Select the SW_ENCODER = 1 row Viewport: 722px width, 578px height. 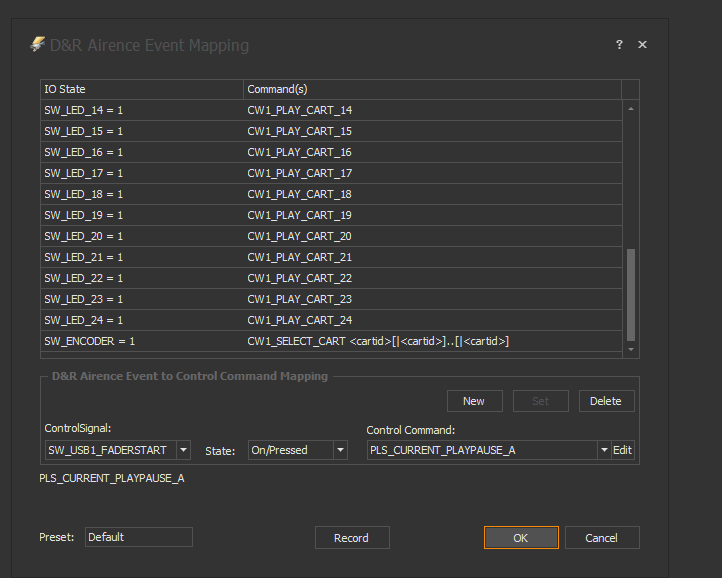coord(141,341)
